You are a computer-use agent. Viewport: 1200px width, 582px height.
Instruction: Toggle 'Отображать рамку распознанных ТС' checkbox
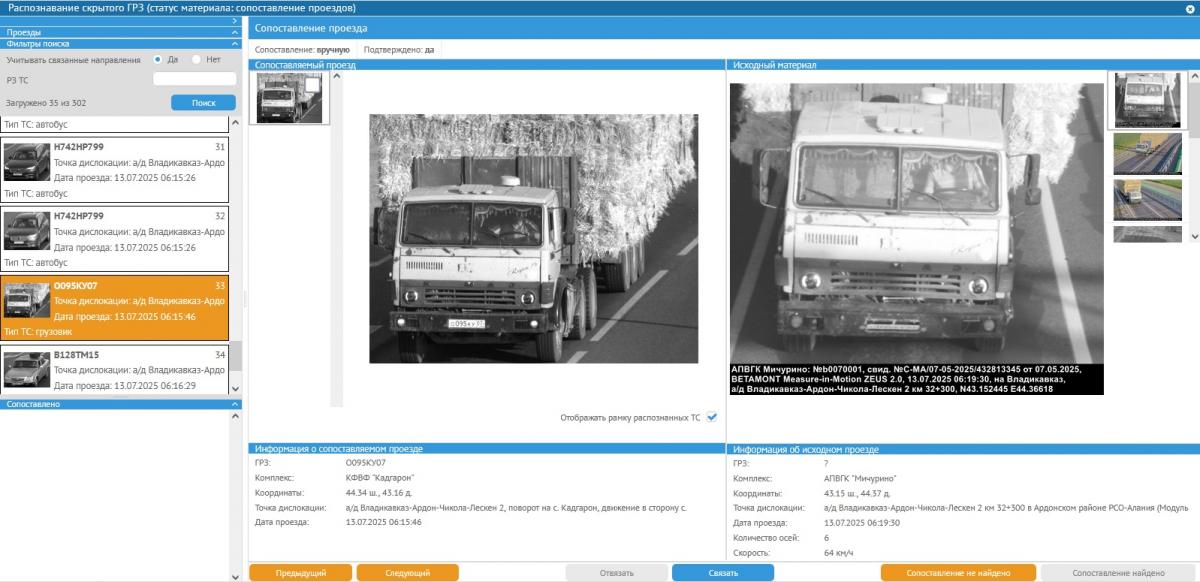point(712,417)
